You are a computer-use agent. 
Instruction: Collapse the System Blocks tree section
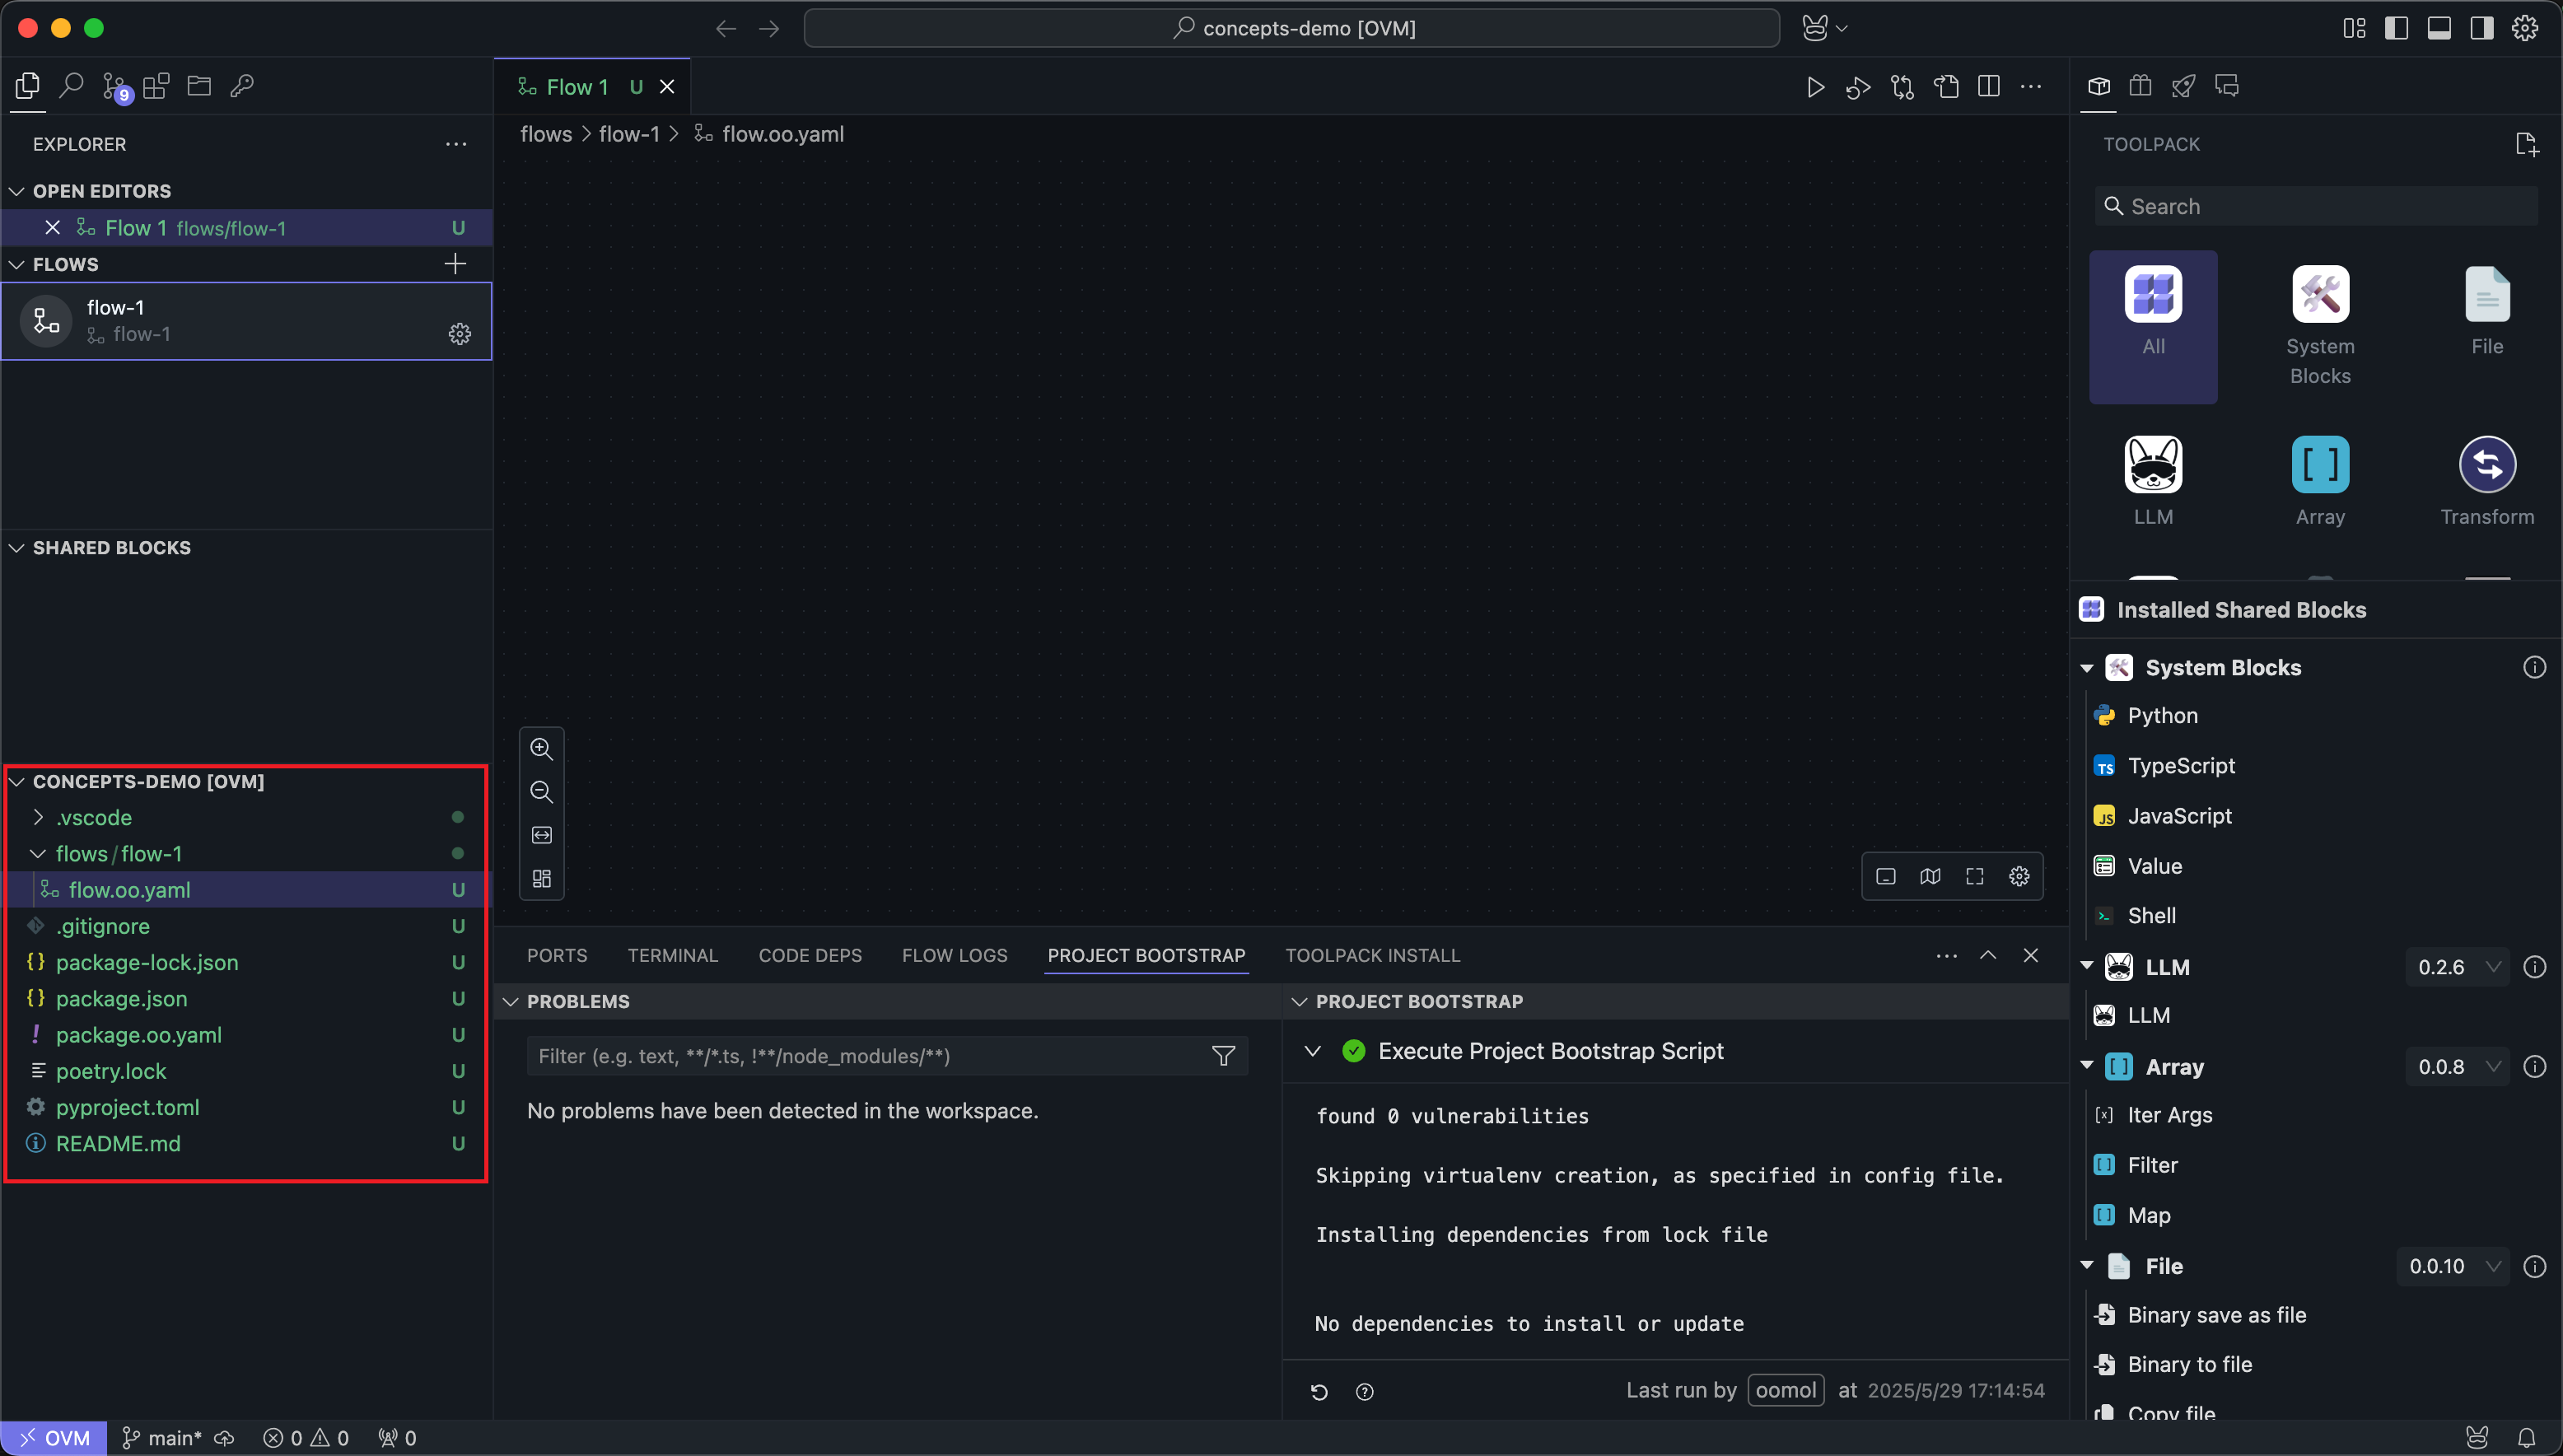tap(2087, 668)
